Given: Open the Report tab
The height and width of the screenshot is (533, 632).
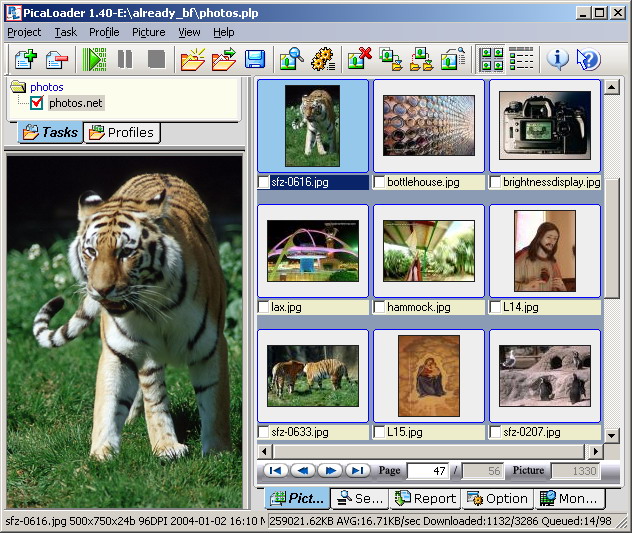Looking at the screenshot, I should (425, 498).
